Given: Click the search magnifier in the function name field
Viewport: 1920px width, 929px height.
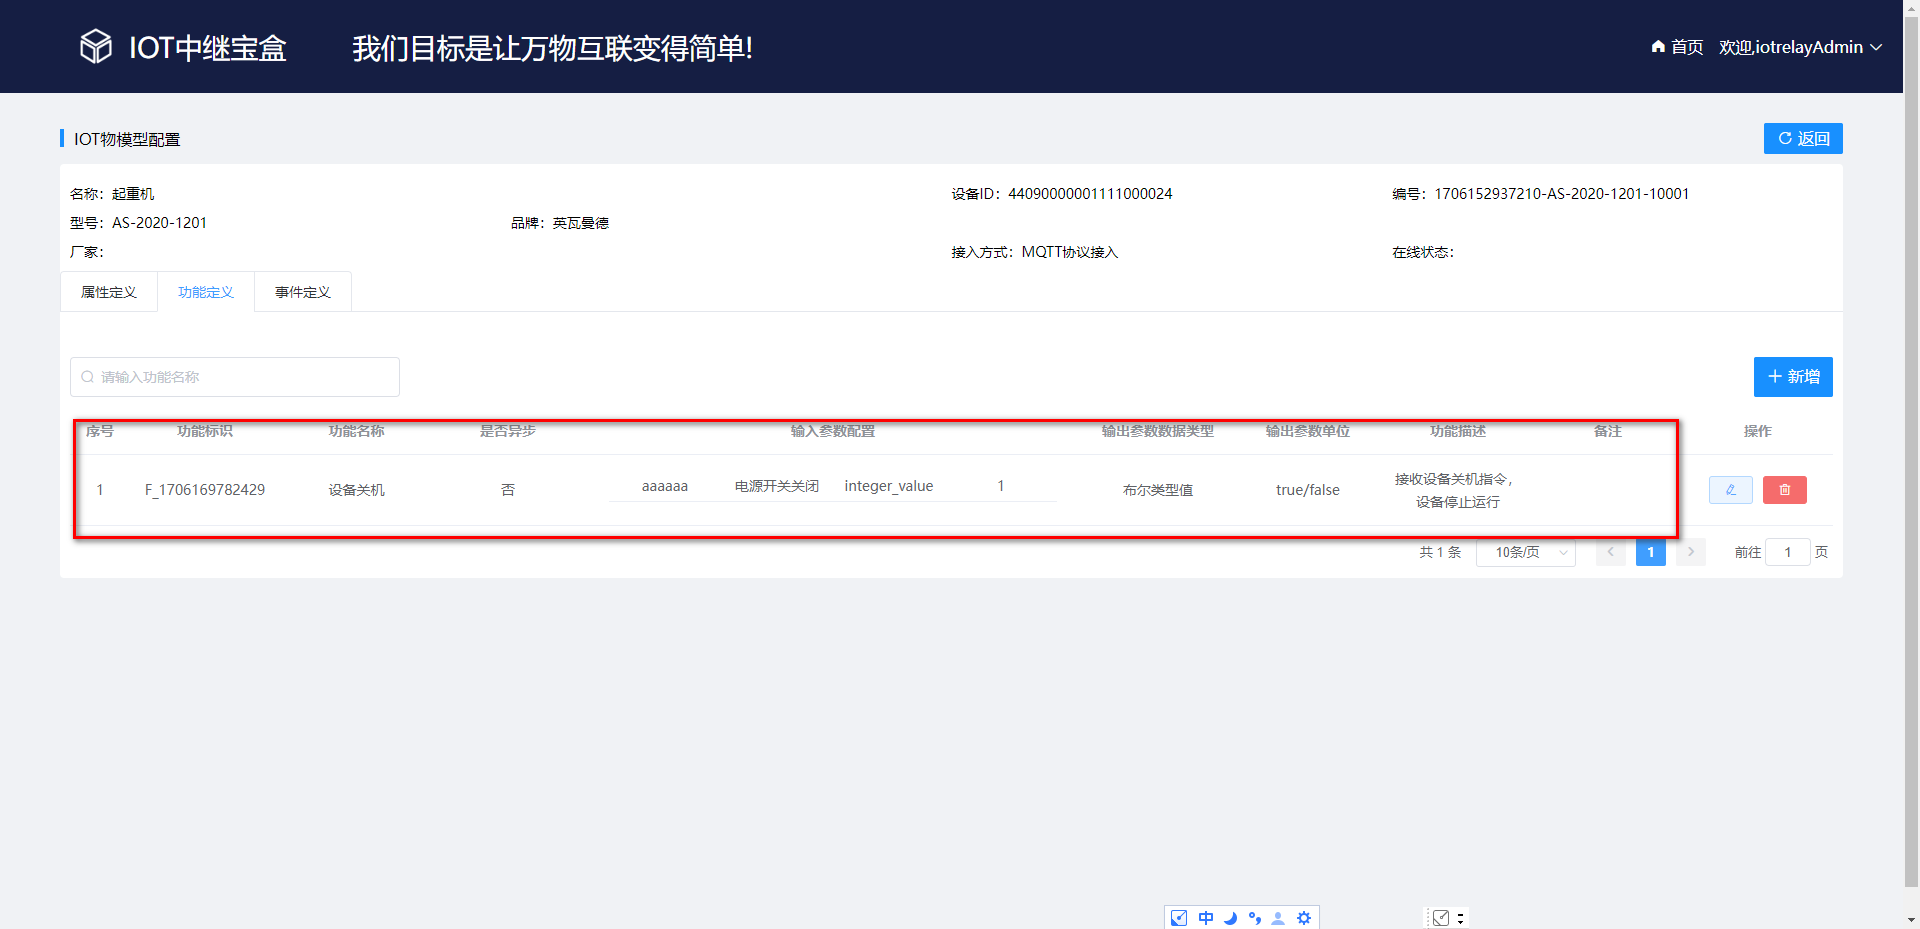Looking at the screenshot, I should pos(88,377).
